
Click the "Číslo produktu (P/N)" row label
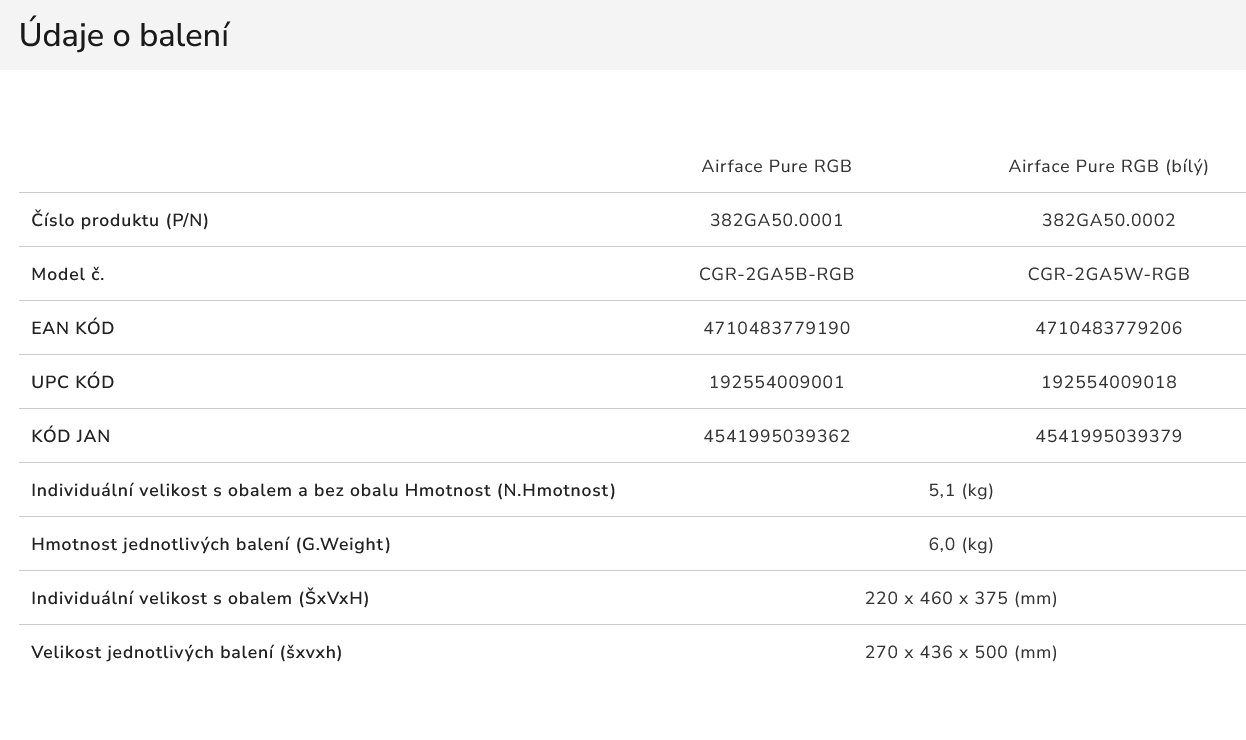pyautogui.click(x=120, y=220)
